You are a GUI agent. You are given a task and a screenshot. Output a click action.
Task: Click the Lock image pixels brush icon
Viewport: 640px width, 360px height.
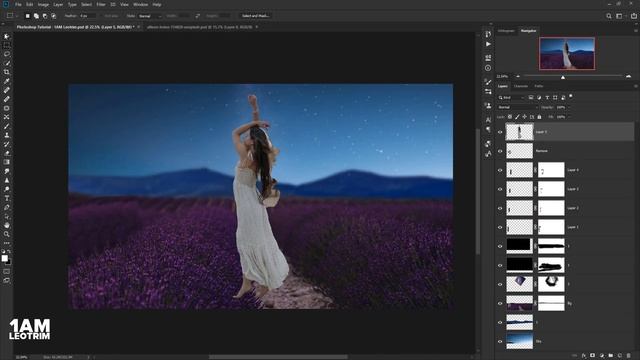517,117
